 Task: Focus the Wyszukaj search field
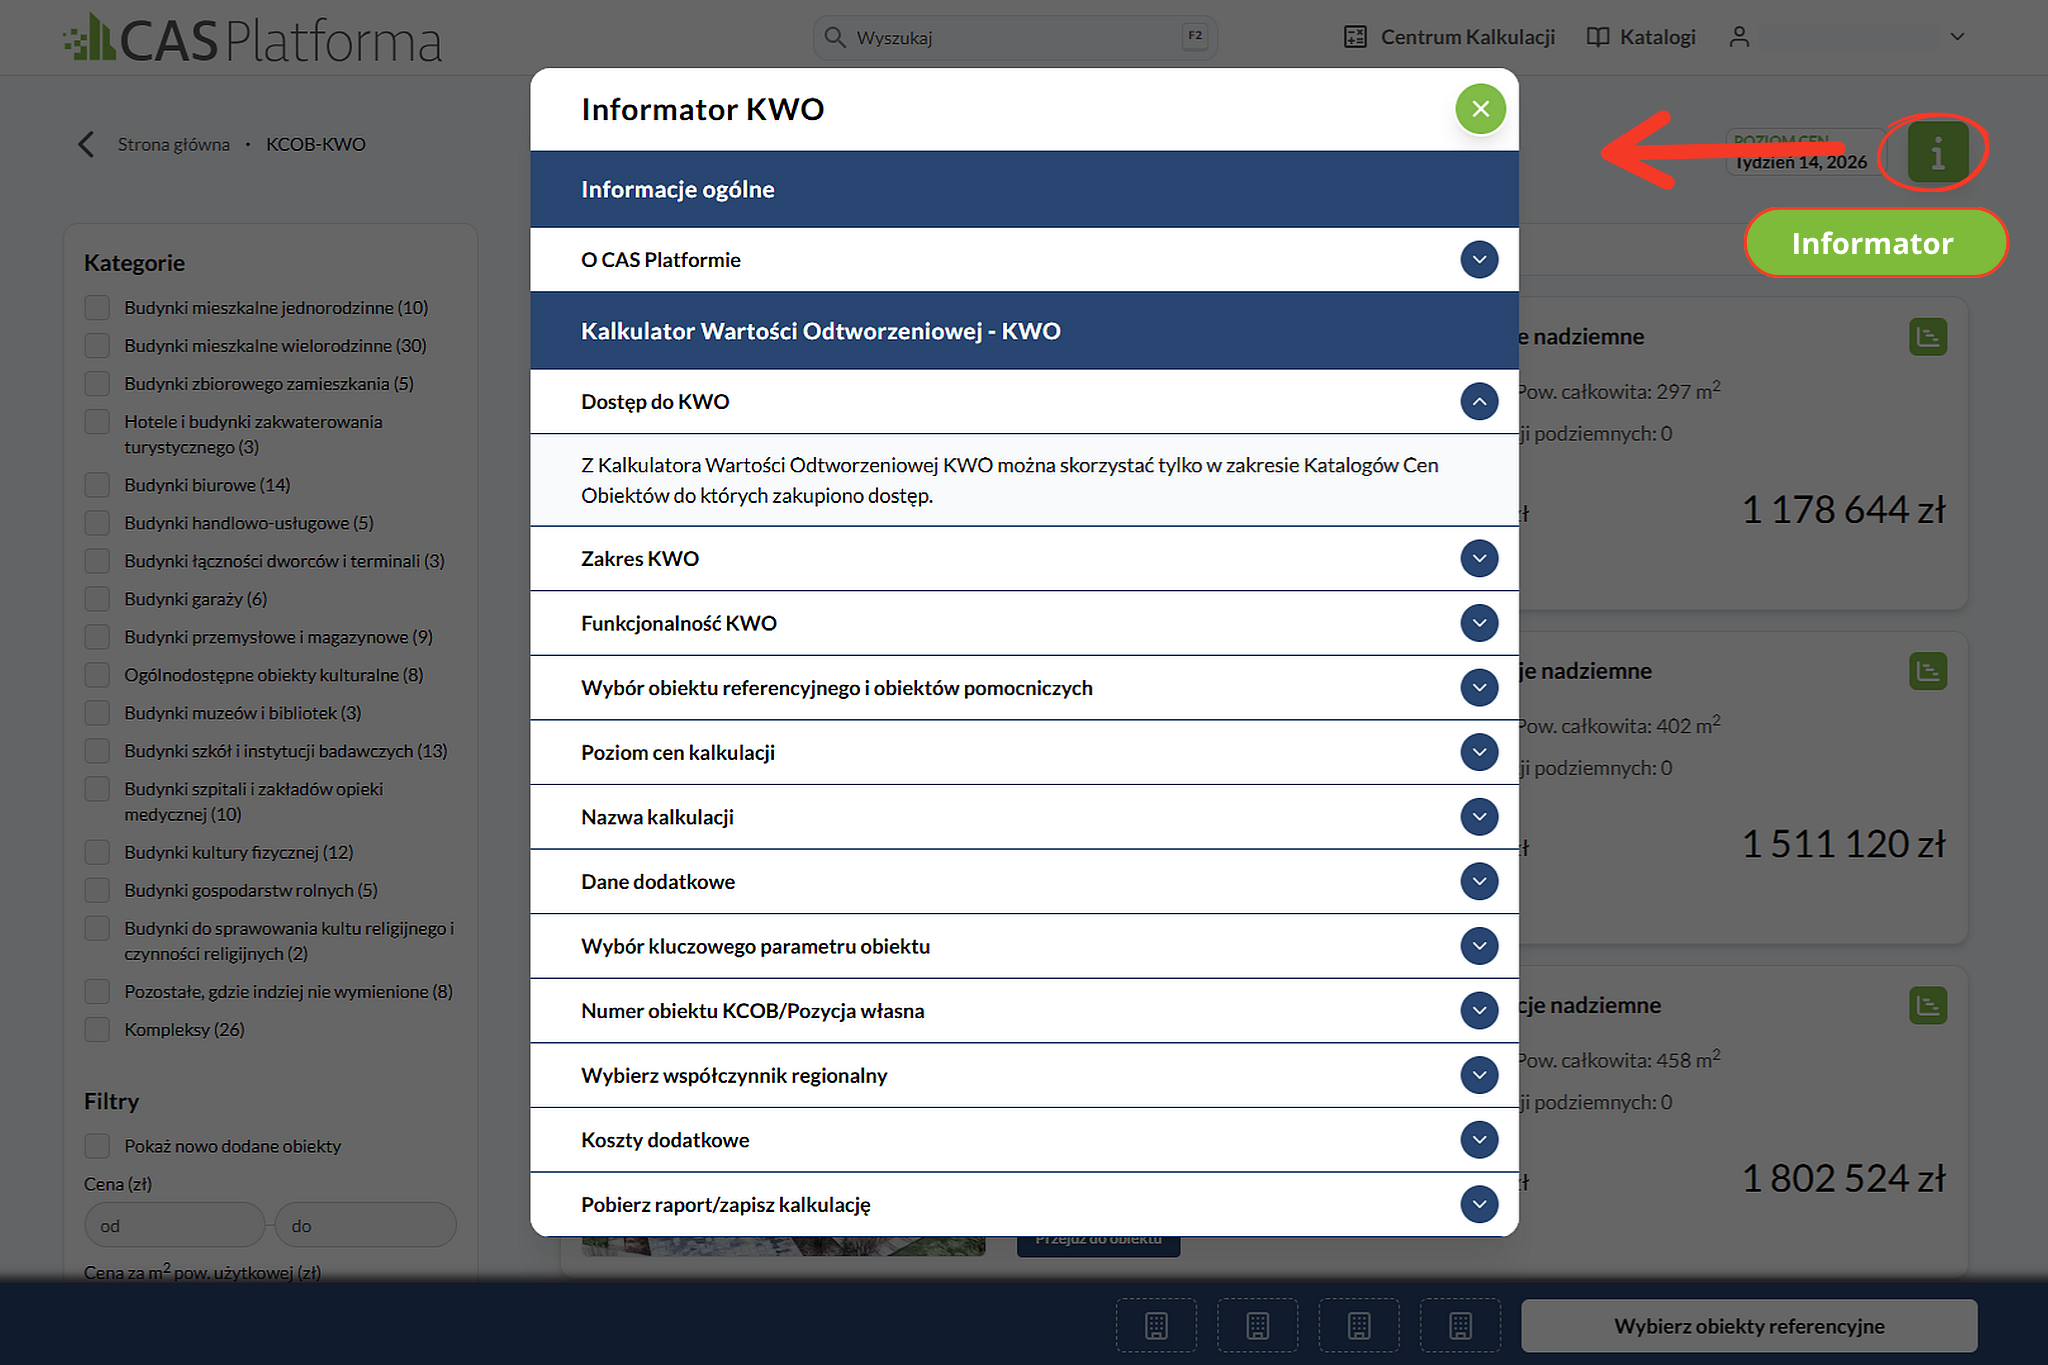[1015, 37]
